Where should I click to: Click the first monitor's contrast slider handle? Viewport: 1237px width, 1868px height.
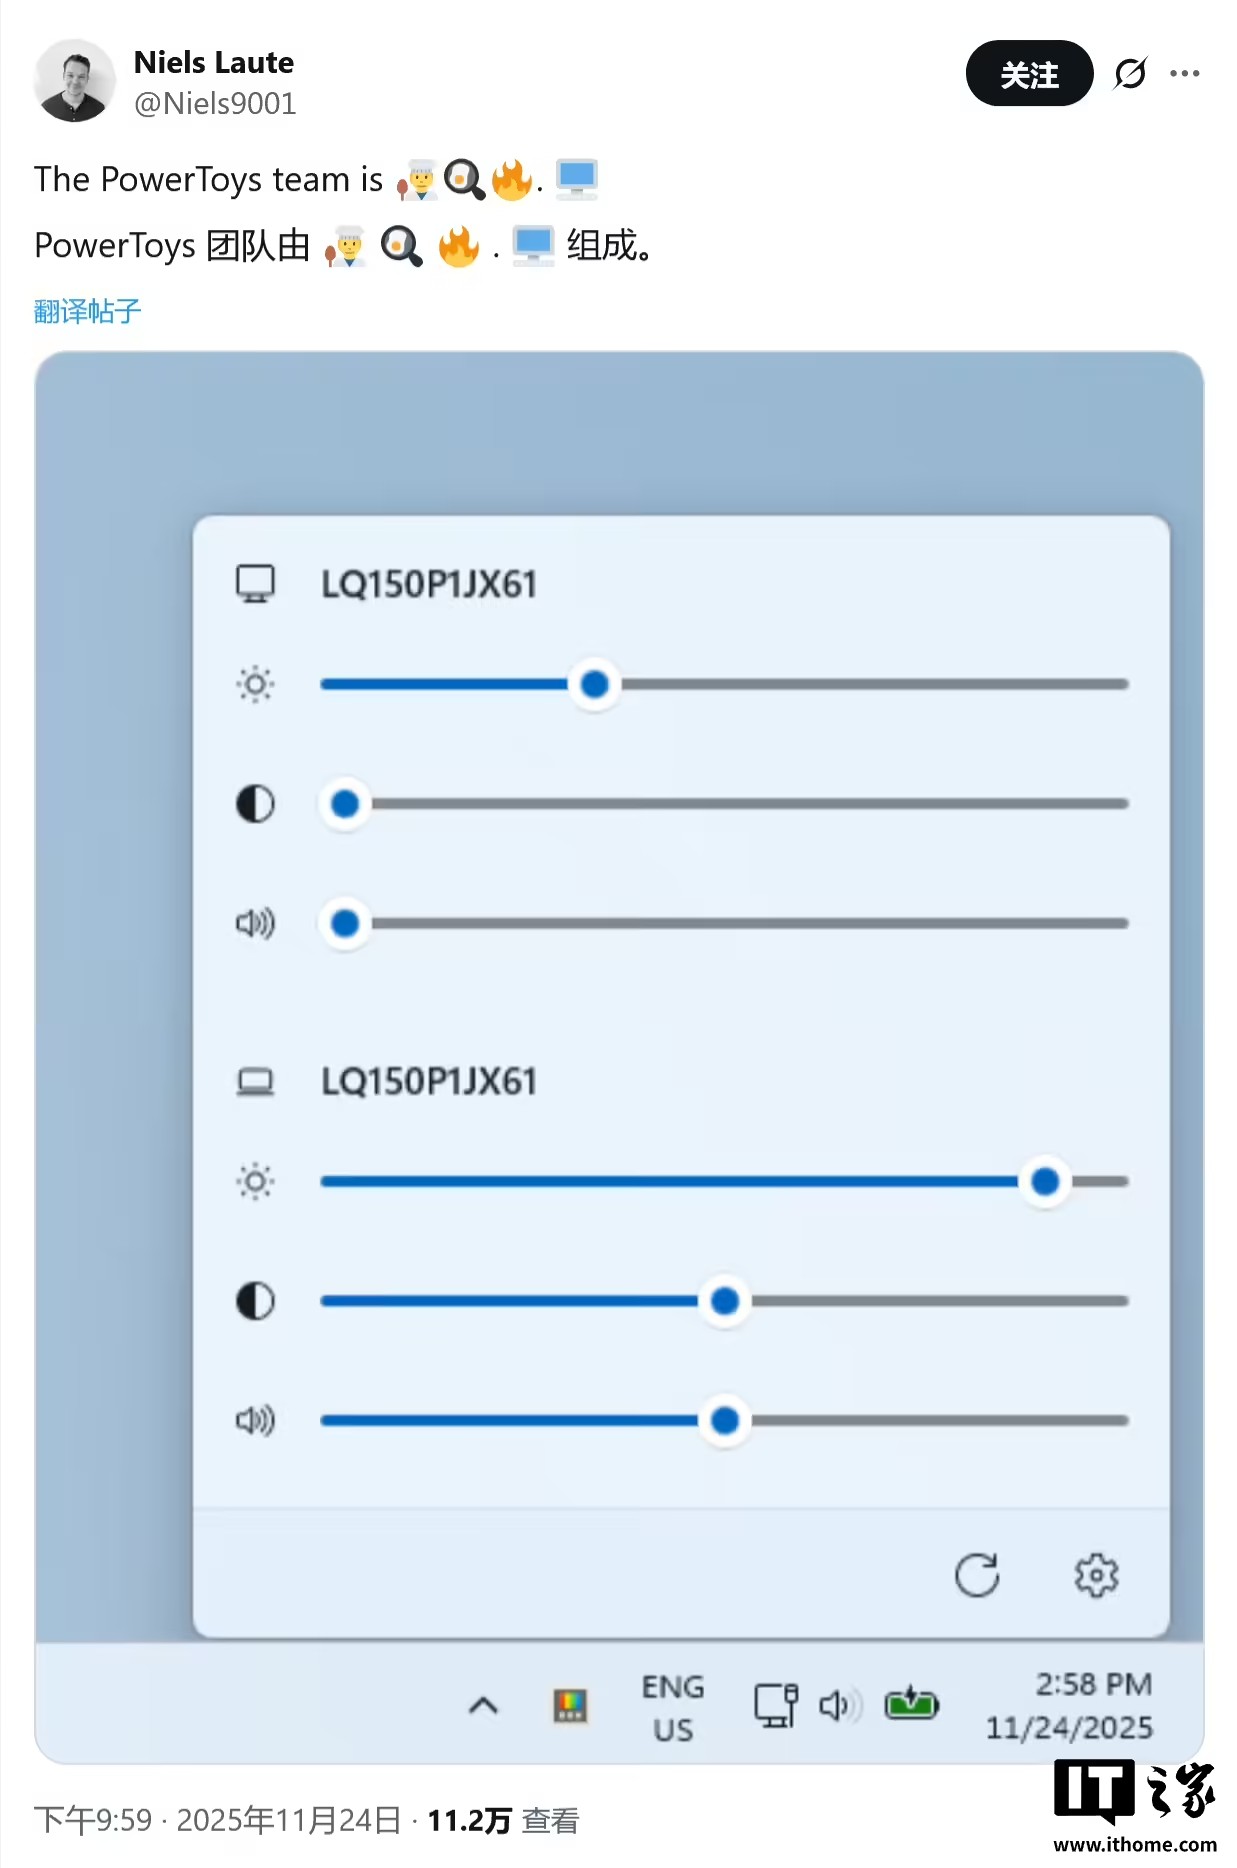click(x=345, y=804)
